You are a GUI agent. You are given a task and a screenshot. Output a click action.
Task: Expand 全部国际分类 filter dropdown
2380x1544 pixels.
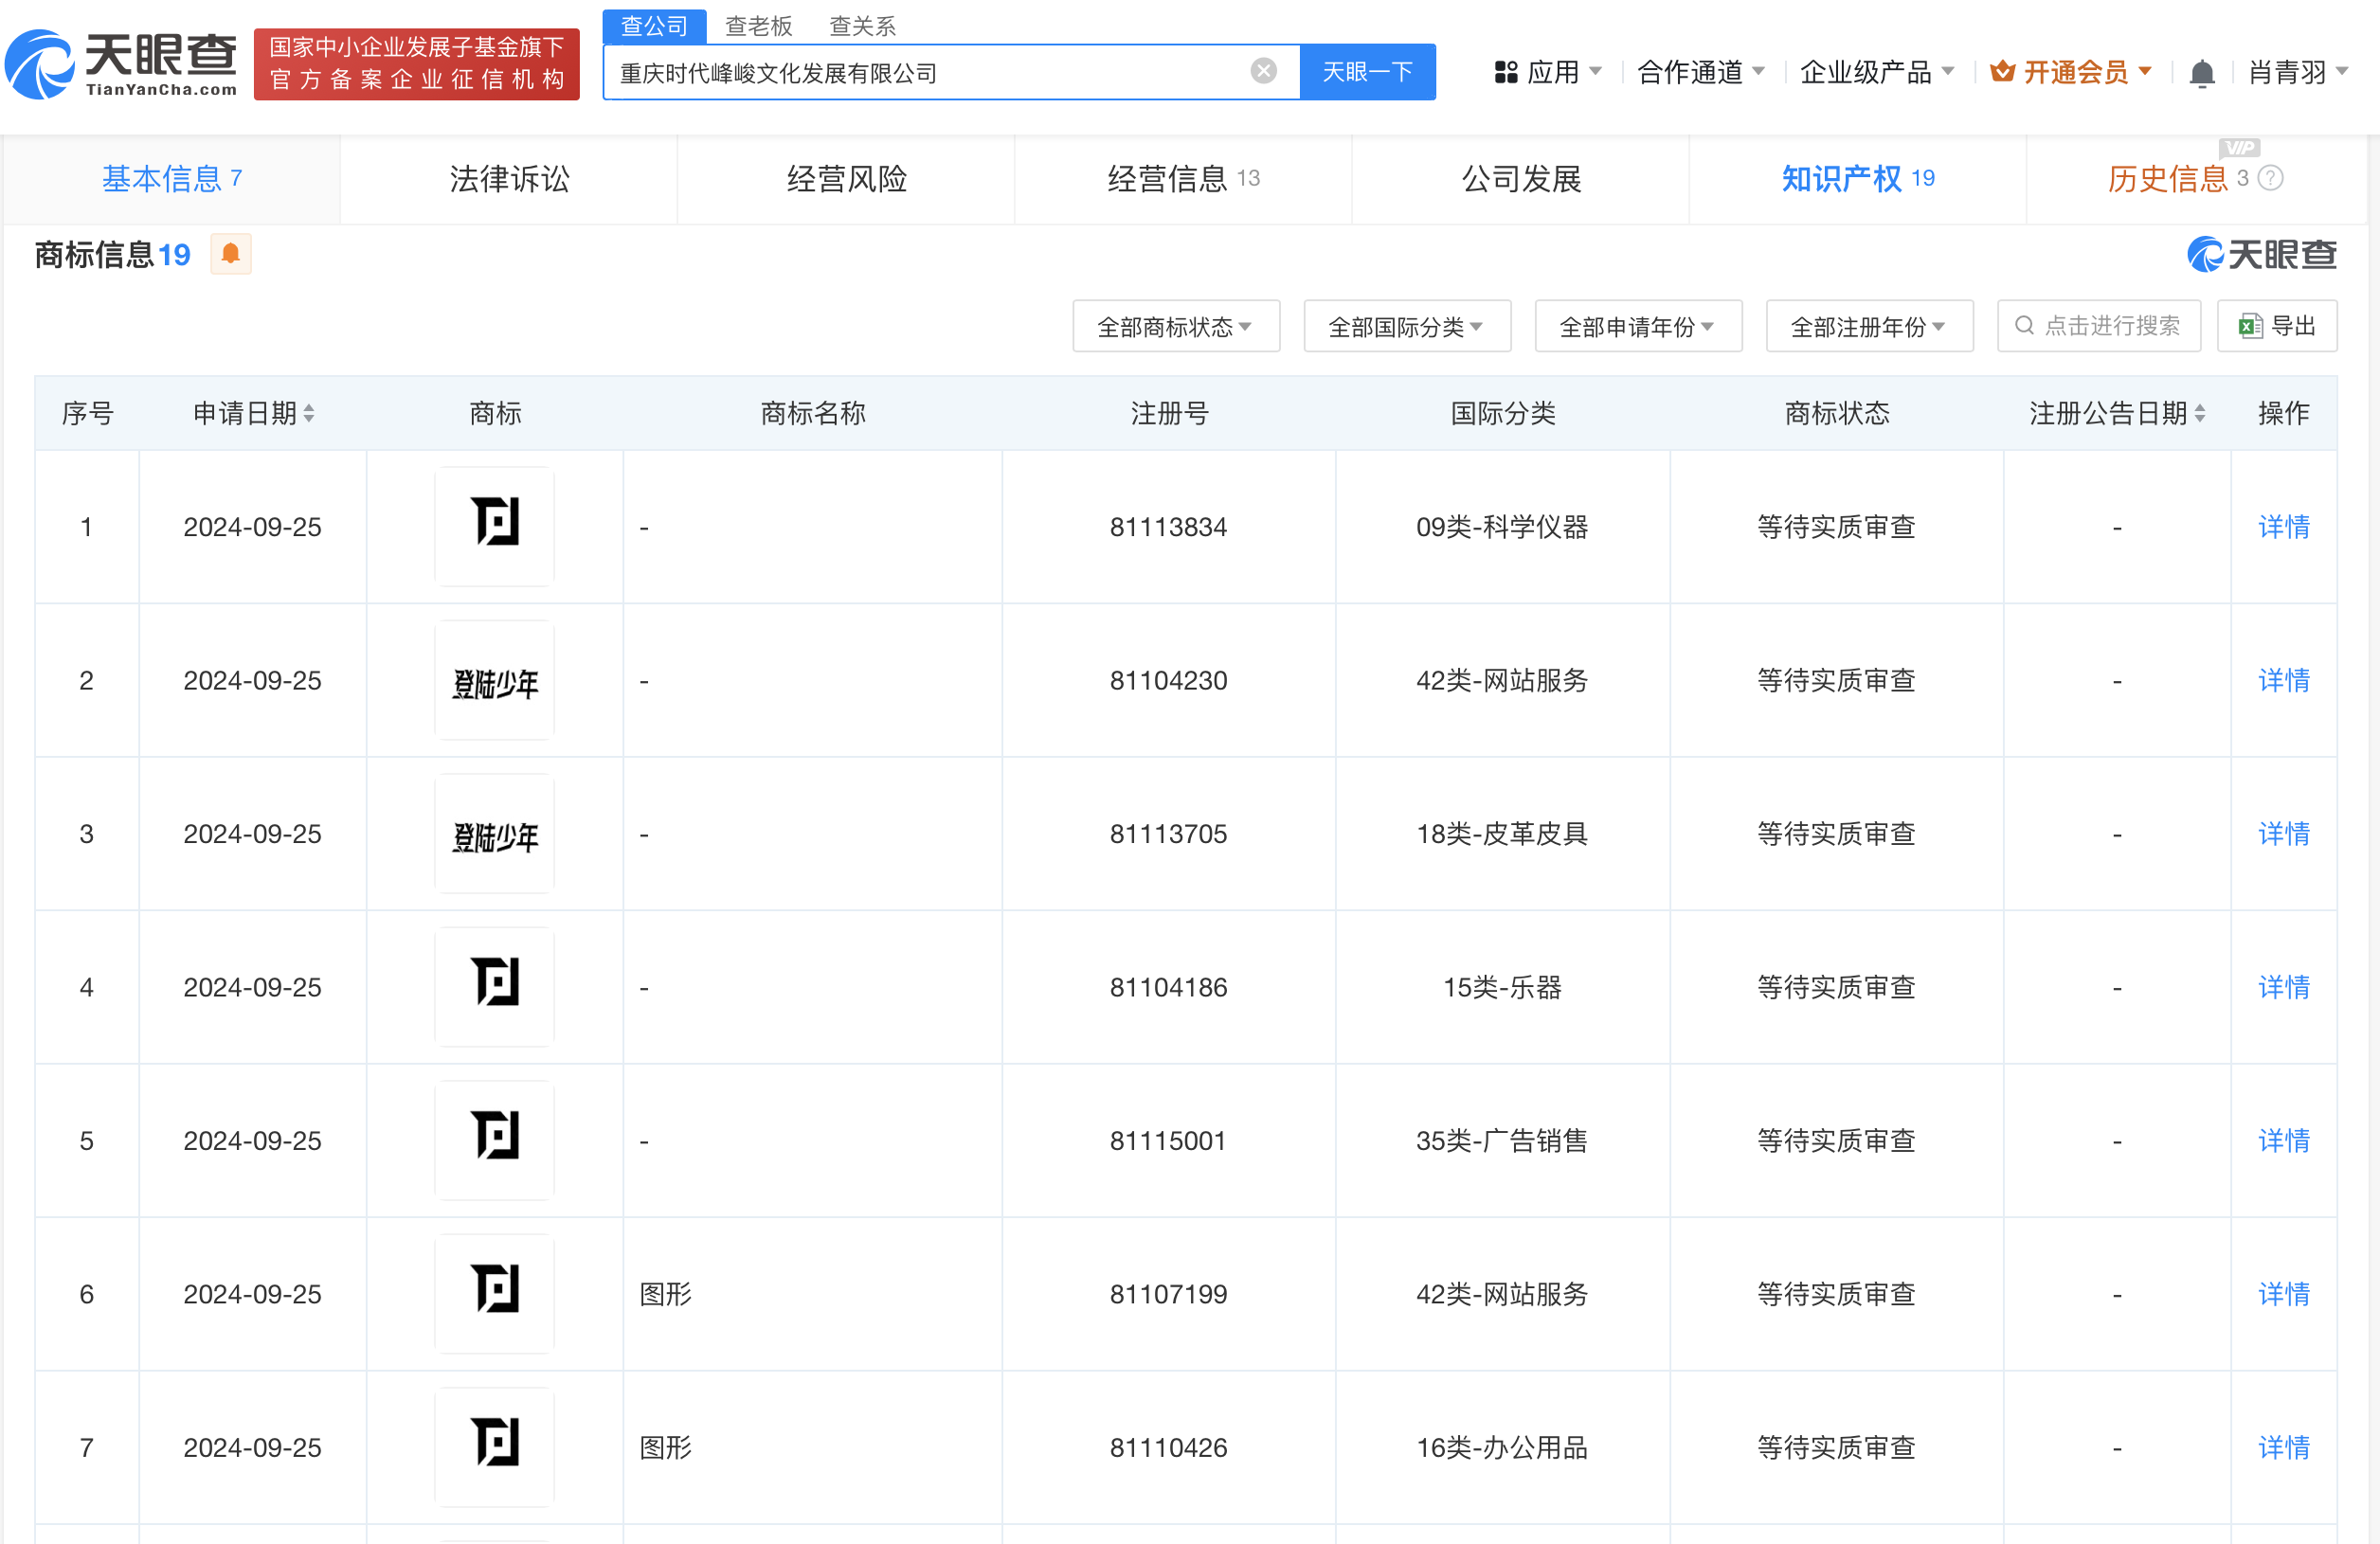coord(1407,326)
